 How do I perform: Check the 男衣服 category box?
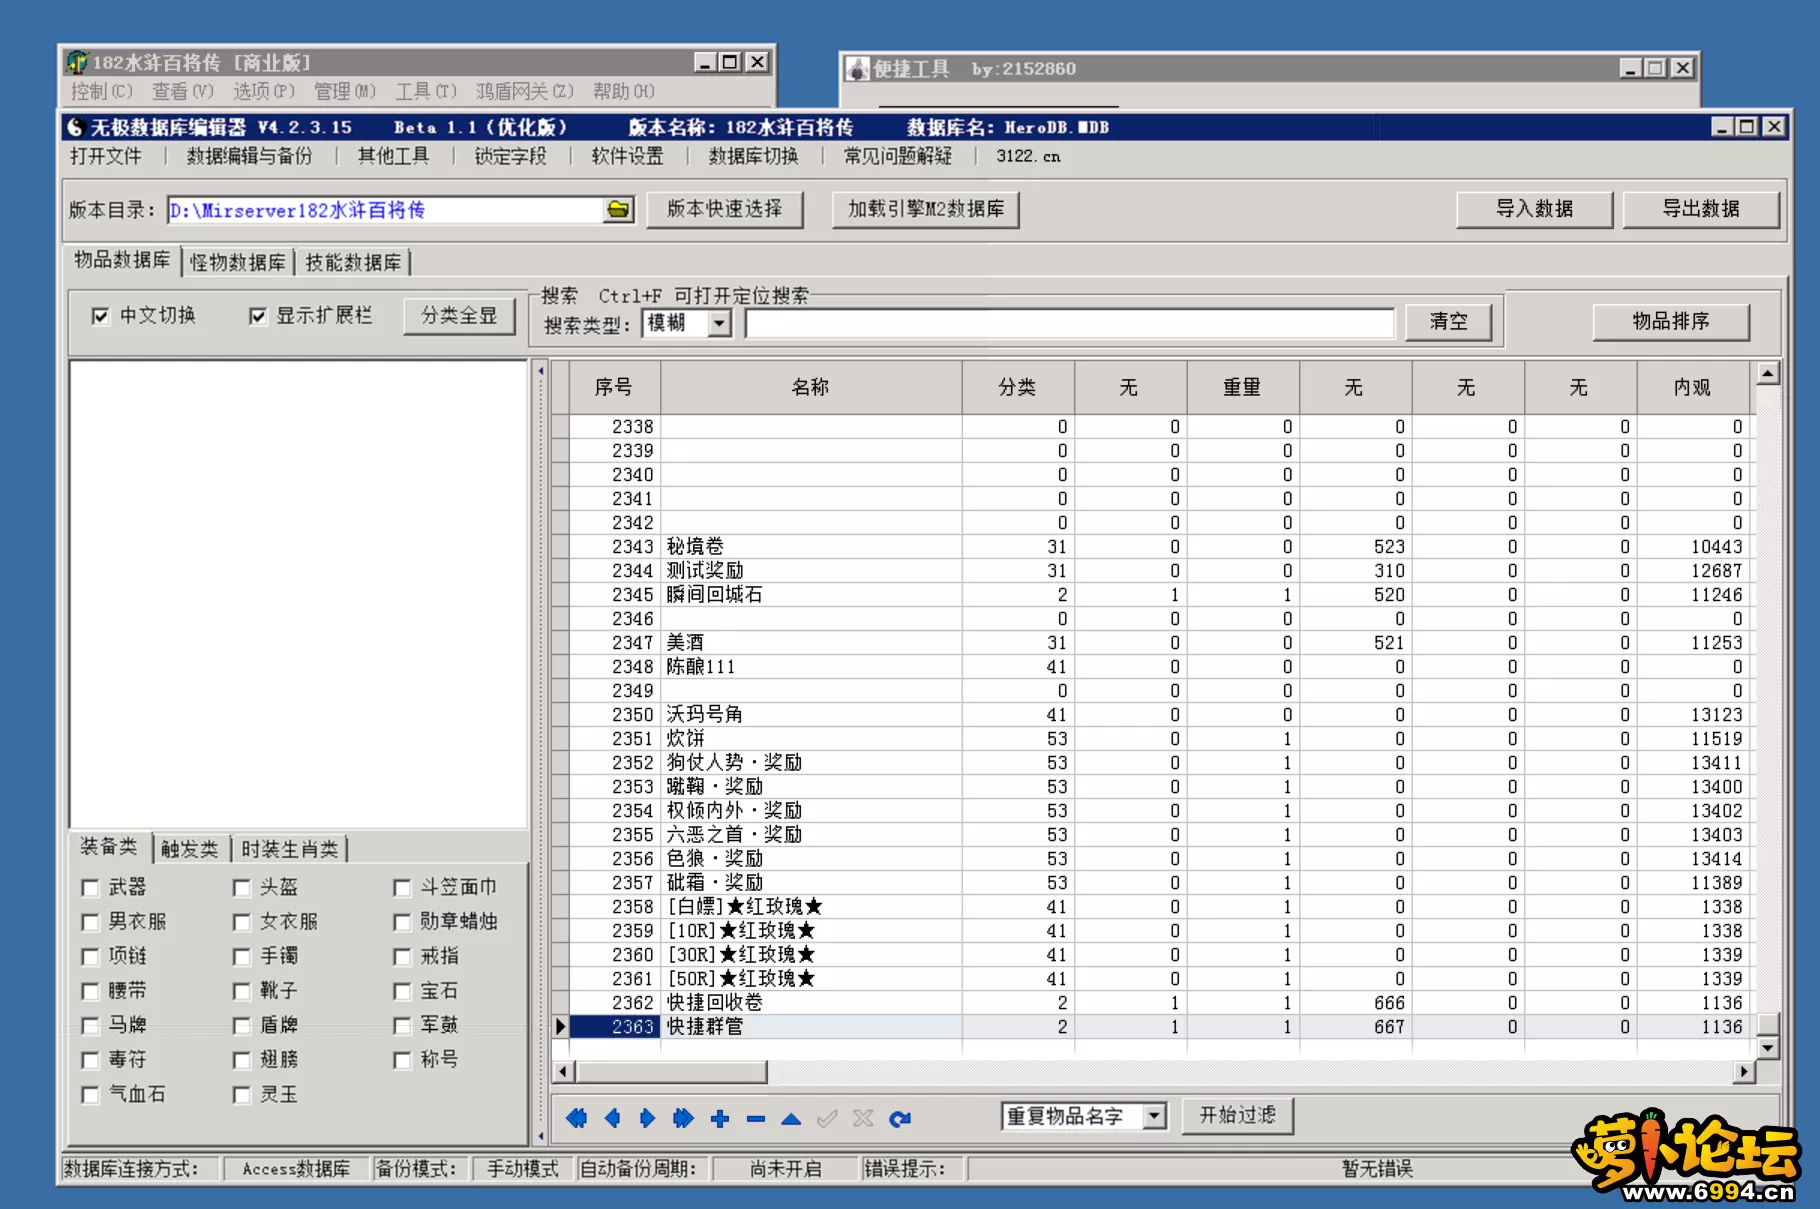pyautogui.click(x=90, y=922)
